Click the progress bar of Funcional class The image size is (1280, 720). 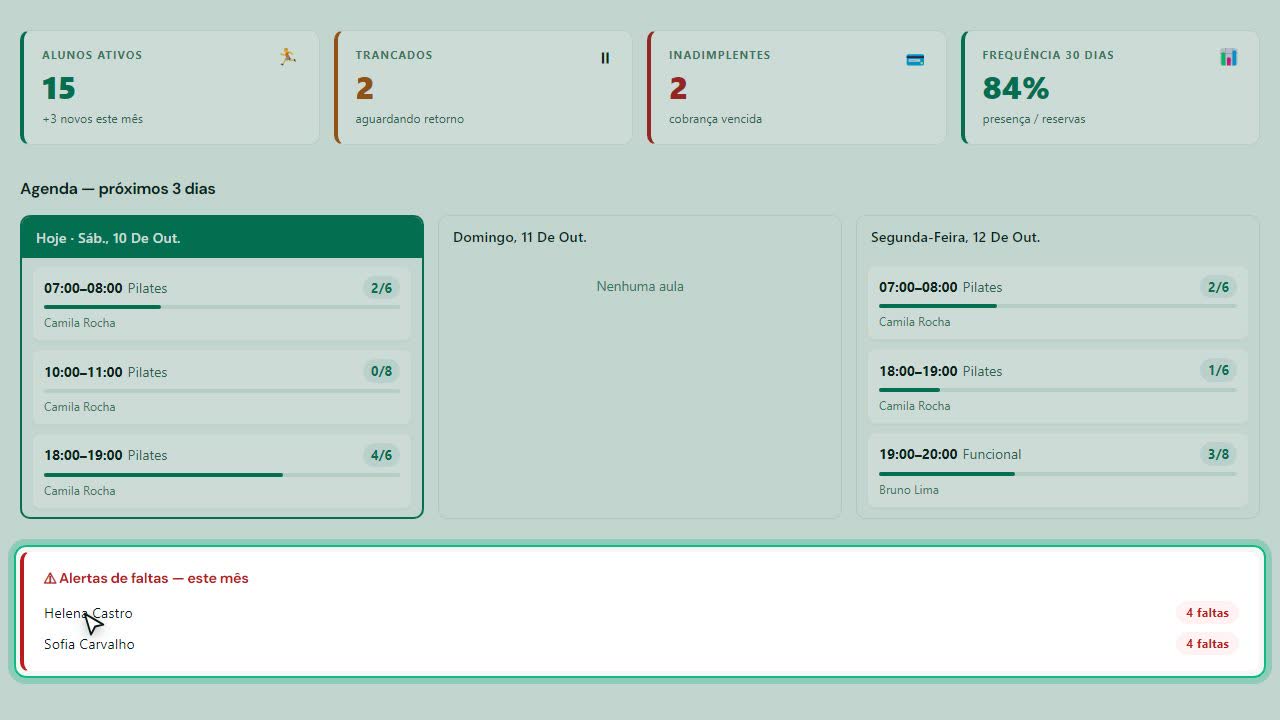click(x=1057, y=474)
